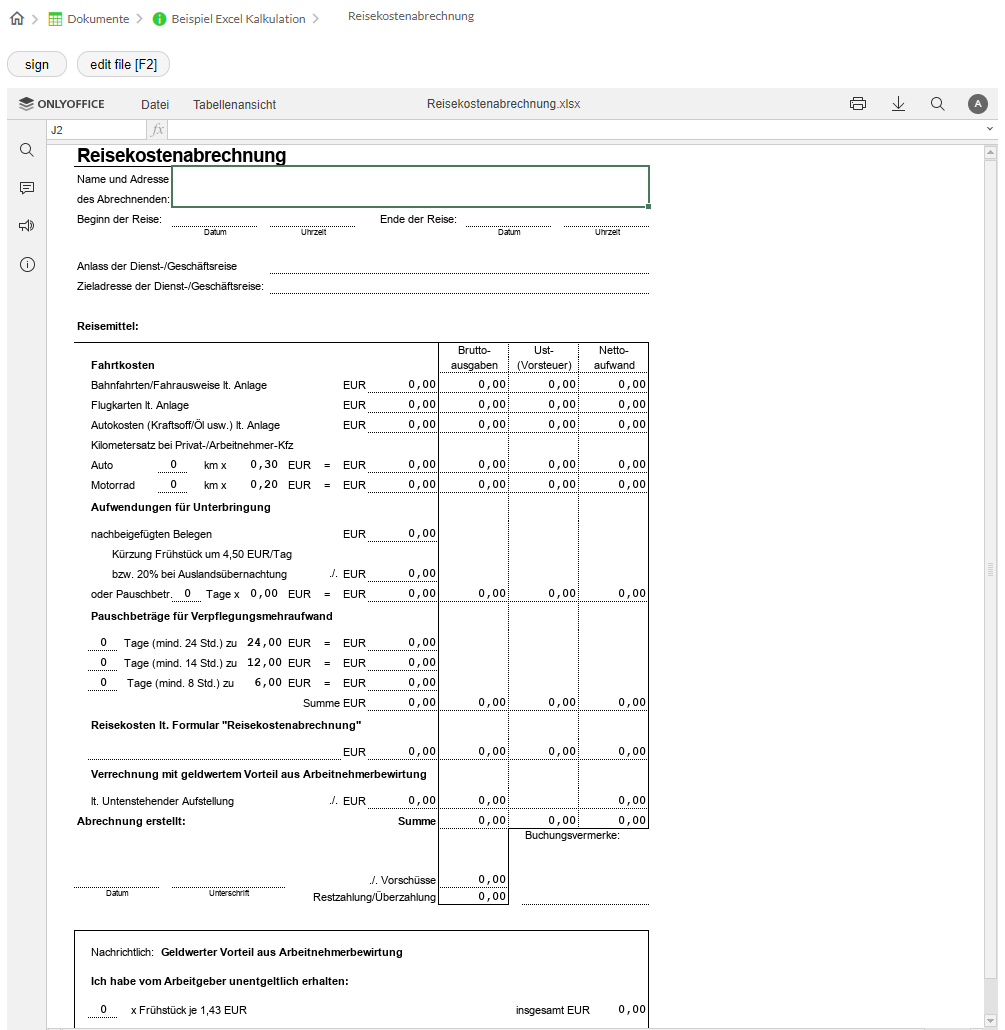Select the 'Anlass der Dienst-/Geschäftsreise' cell
The height and width of the screenshot is (1030, 1005).
coord(157,266)
